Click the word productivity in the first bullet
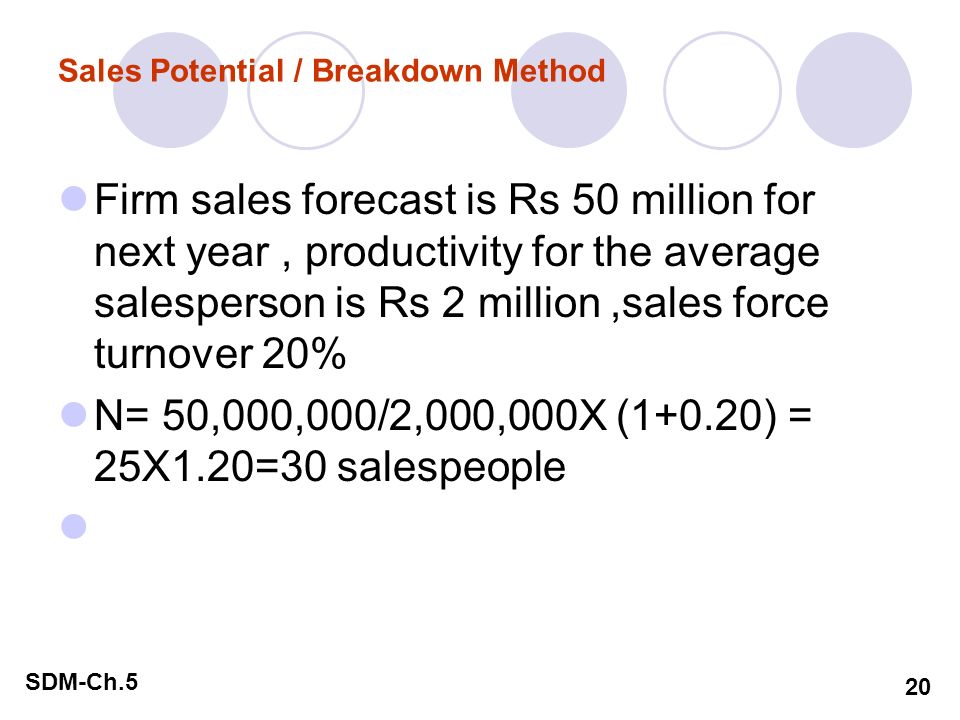This screenshot has width=960, height=720. (413, 252)
